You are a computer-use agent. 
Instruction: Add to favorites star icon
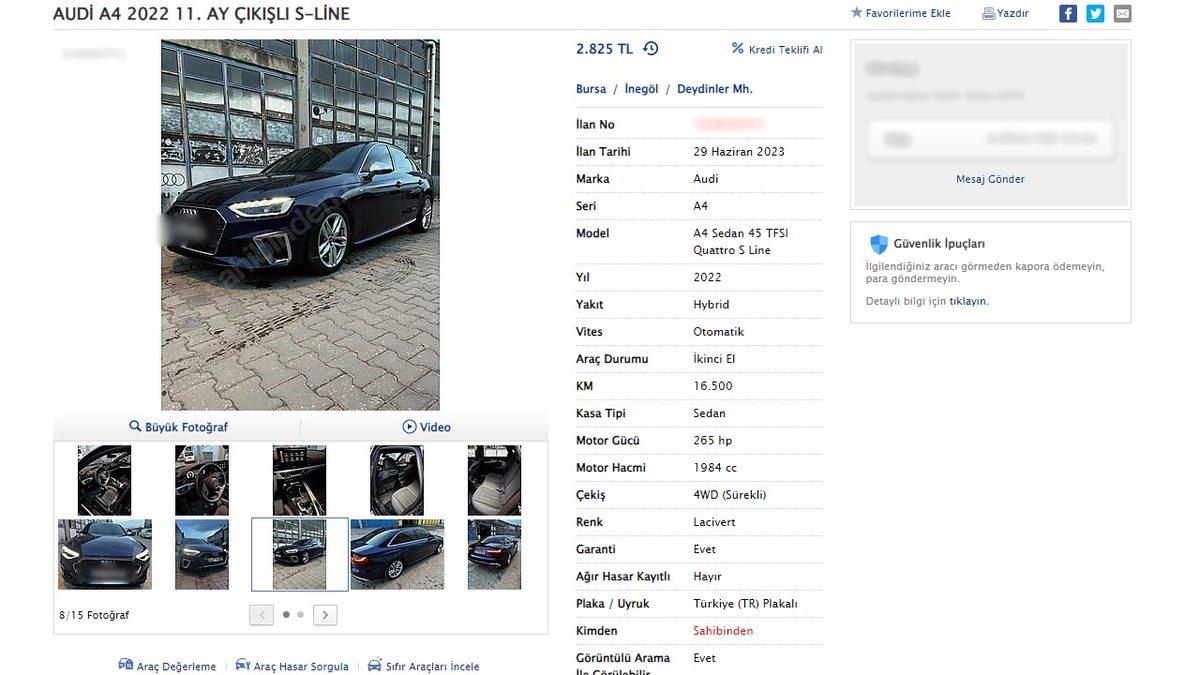pyautogui.click(x=856, y=13)
